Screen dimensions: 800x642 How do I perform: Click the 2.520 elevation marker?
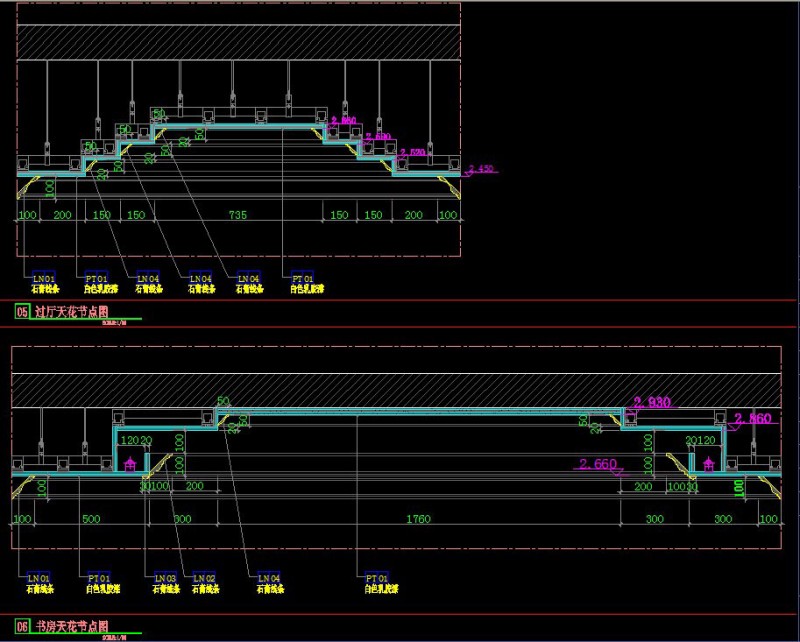(x=412, y=153)
